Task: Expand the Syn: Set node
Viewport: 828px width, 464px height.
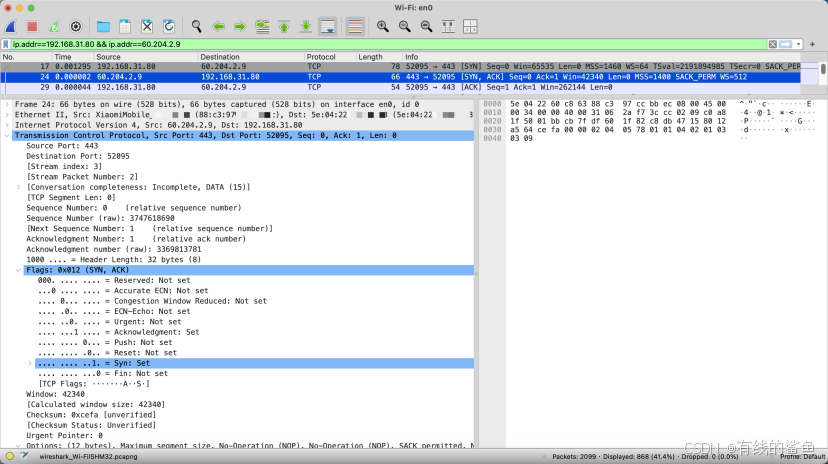Action: coord(30,363)
